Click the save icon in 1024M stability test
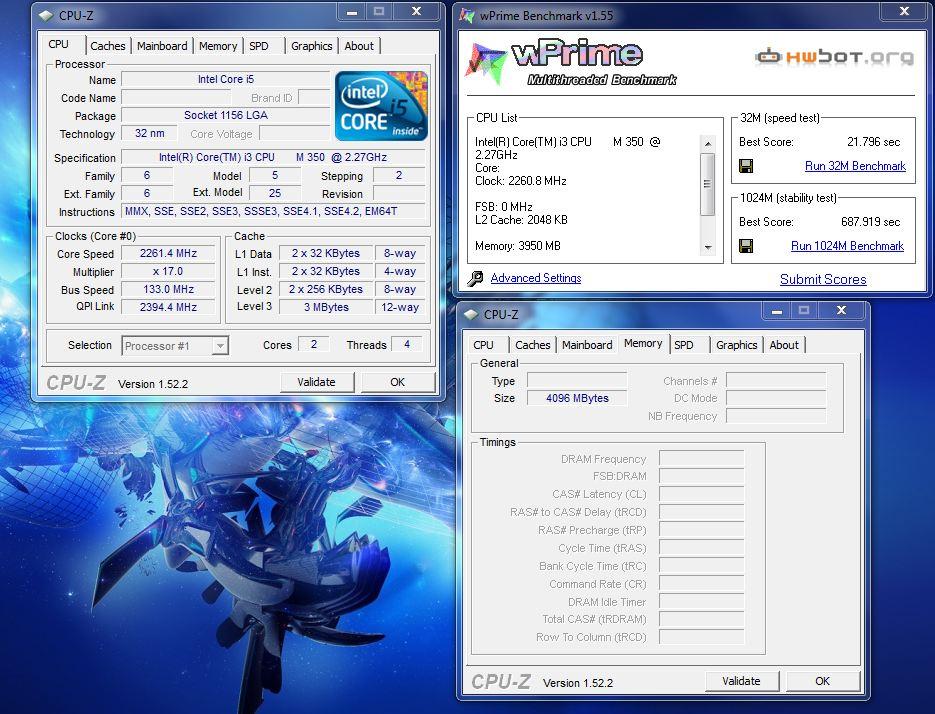 (745, 246)
